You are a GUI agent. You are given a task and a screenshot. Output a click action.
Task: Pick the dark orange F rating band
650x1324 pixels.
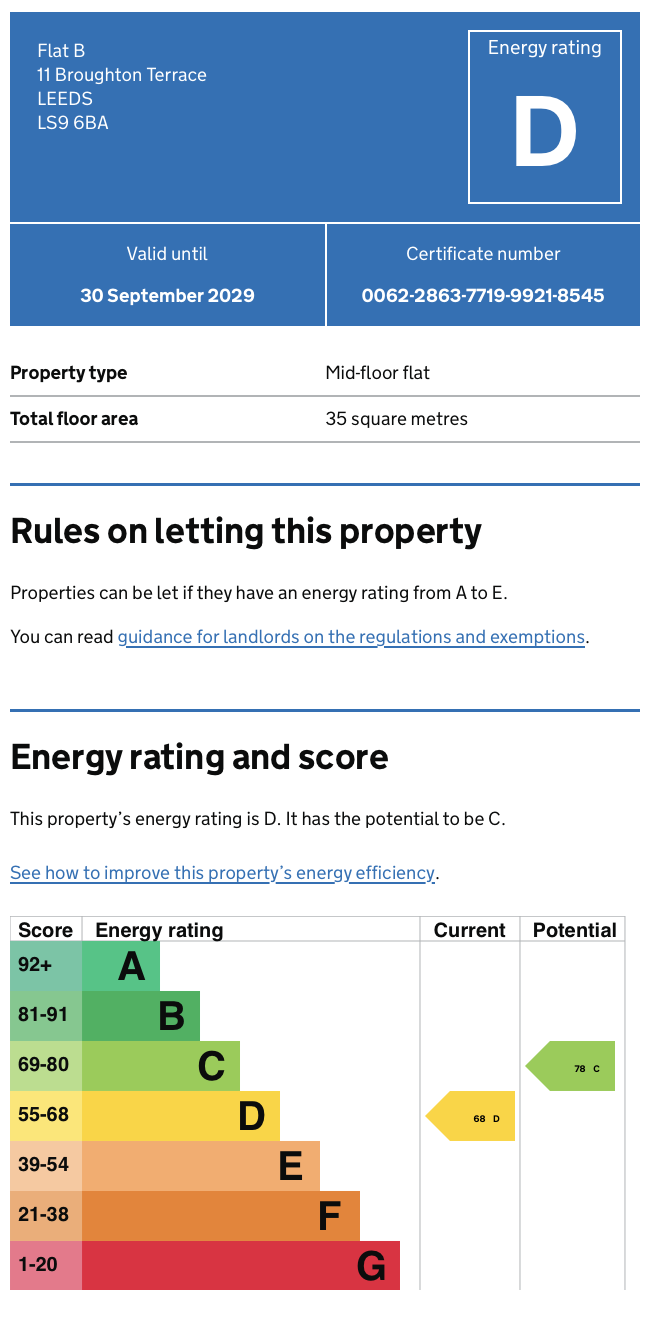[x=221, y=1216]
